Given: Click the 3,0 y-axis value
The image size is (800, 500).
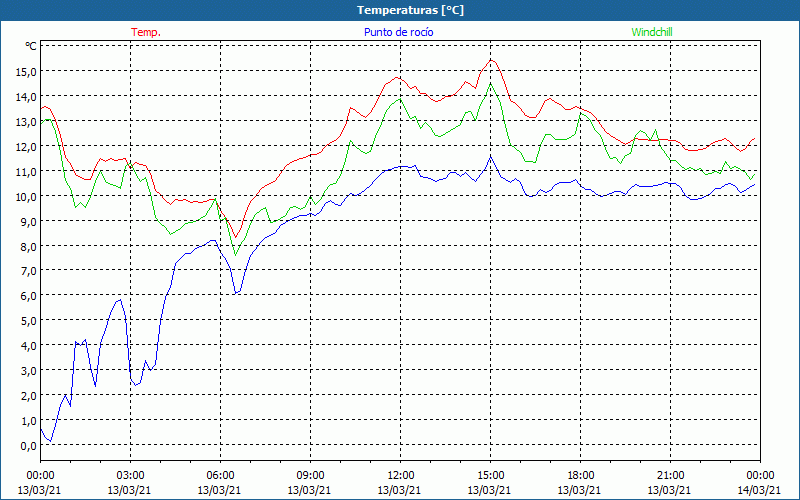Looking at the screenshot, I should pyautogui.click(x=29, y=371).
